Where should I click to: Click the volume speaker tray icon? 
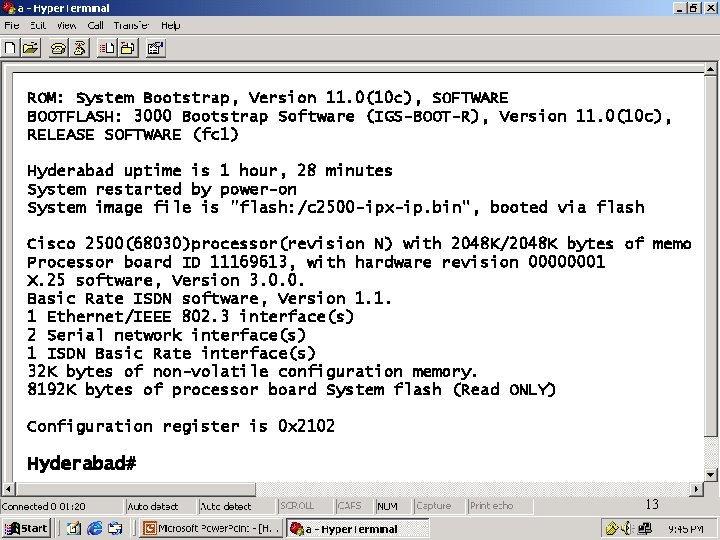[627, 529]
